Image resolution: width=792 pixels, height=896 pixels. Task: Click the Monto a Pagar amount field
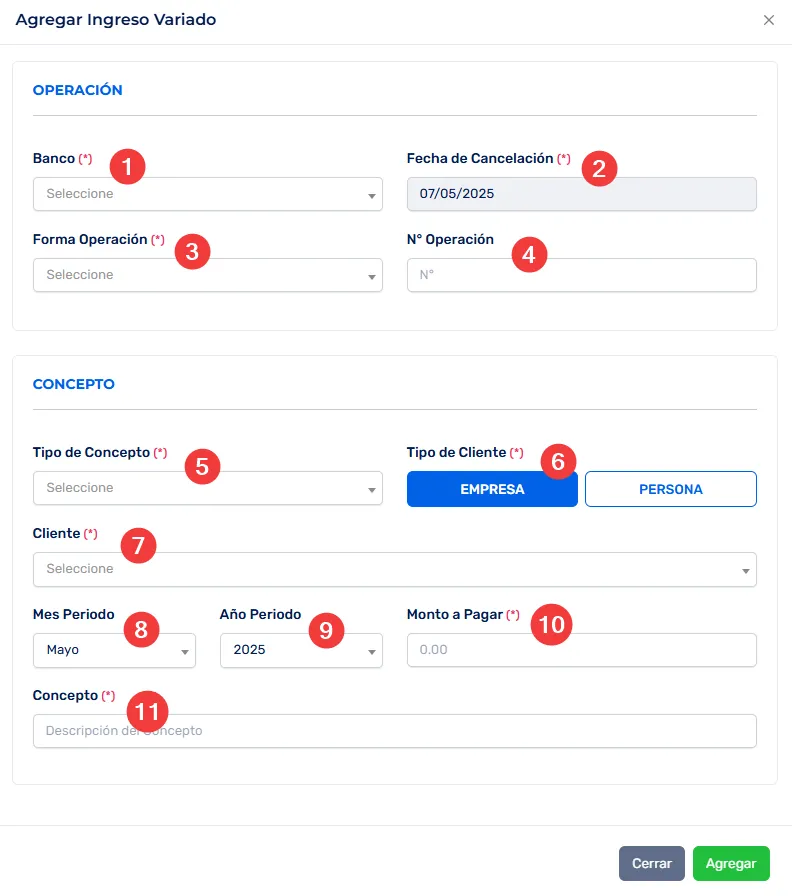[581, 650]
